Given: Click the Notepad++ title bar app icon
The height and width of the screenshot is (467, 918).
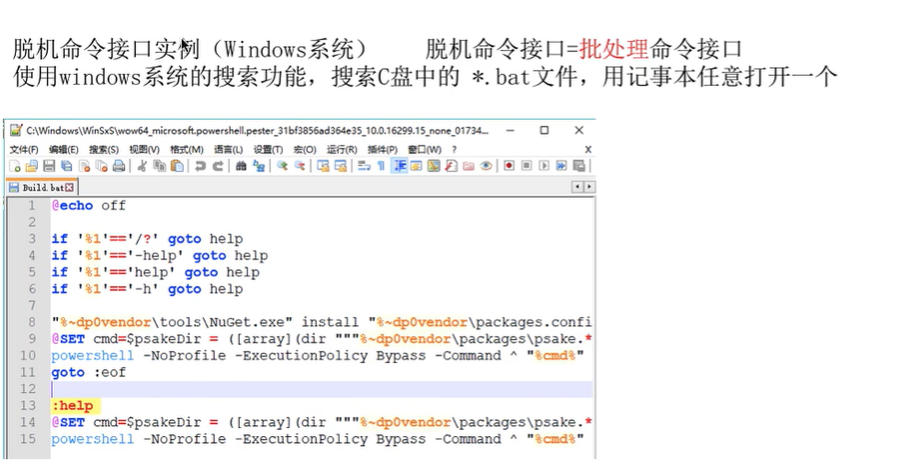Looking at the screenshot, I should tap(16, 130).
